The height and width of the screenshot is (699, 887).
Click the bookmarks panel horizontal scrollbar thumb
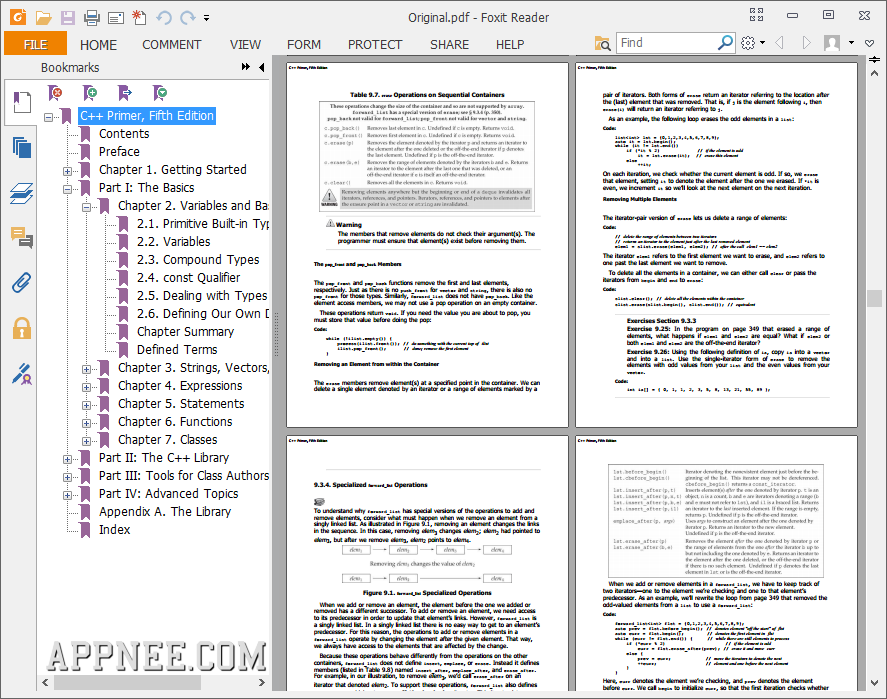[127, 683]
